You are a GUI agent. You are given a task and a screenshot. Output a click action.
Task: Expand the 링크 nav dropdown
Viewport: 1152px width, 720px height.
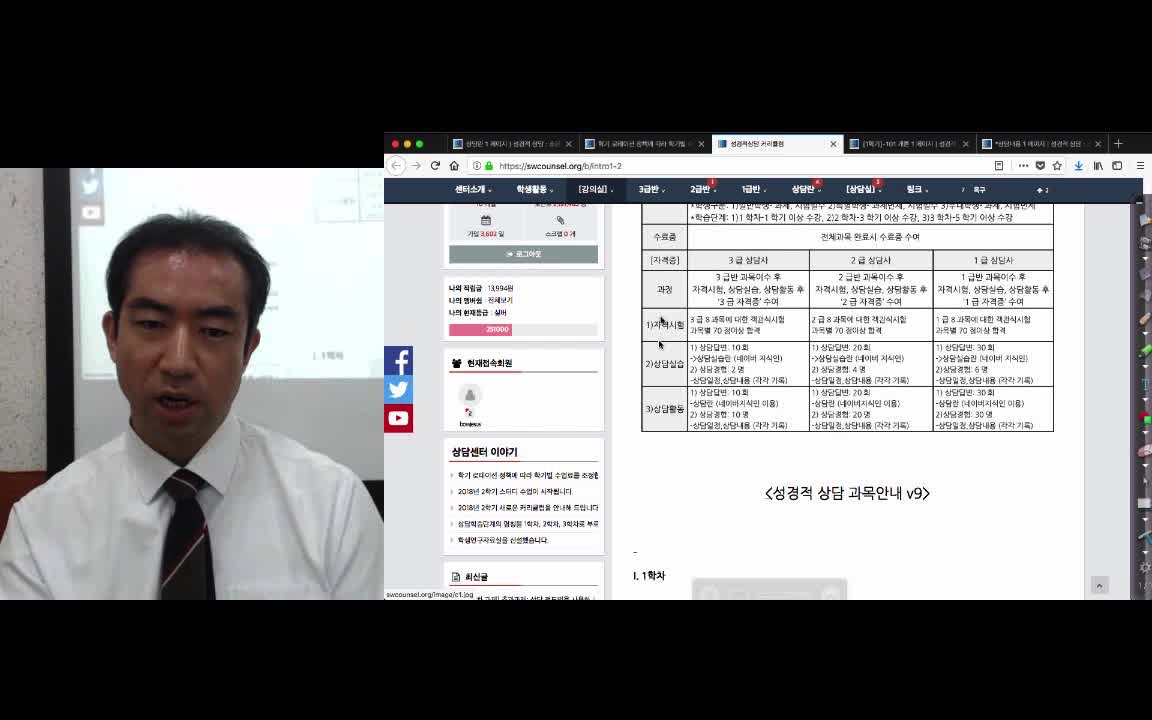pos(917,190)
